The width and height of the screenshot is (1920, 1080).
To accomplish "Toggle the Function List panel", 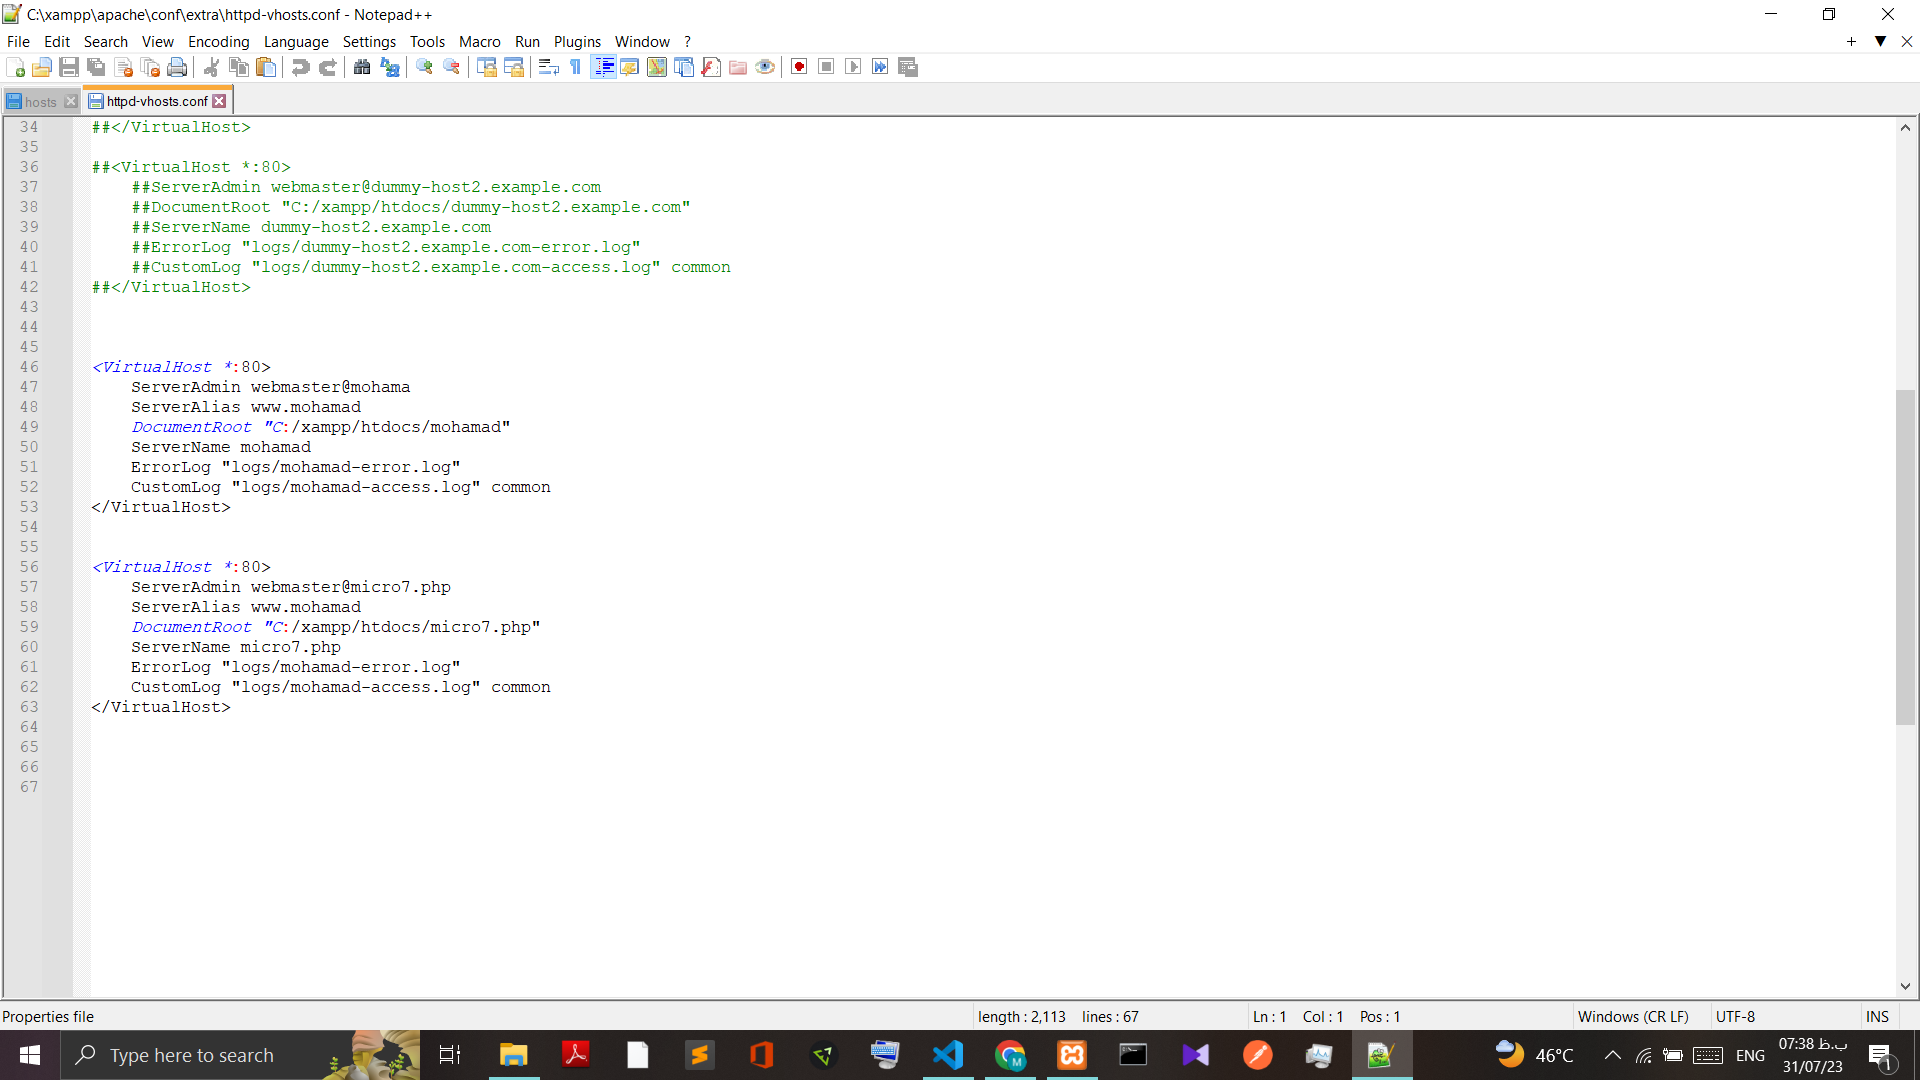I will (710, 67).
